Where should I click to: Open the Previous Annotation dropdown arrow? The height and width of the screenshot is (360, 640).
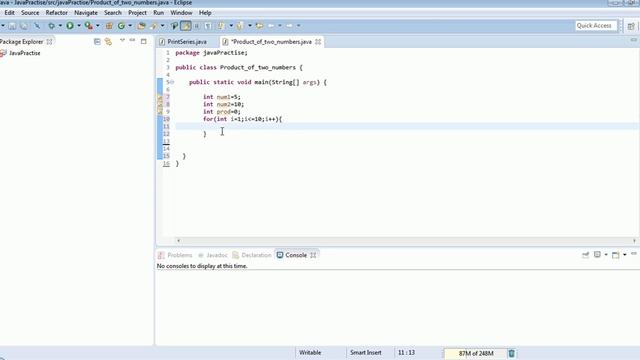(250, 26)
